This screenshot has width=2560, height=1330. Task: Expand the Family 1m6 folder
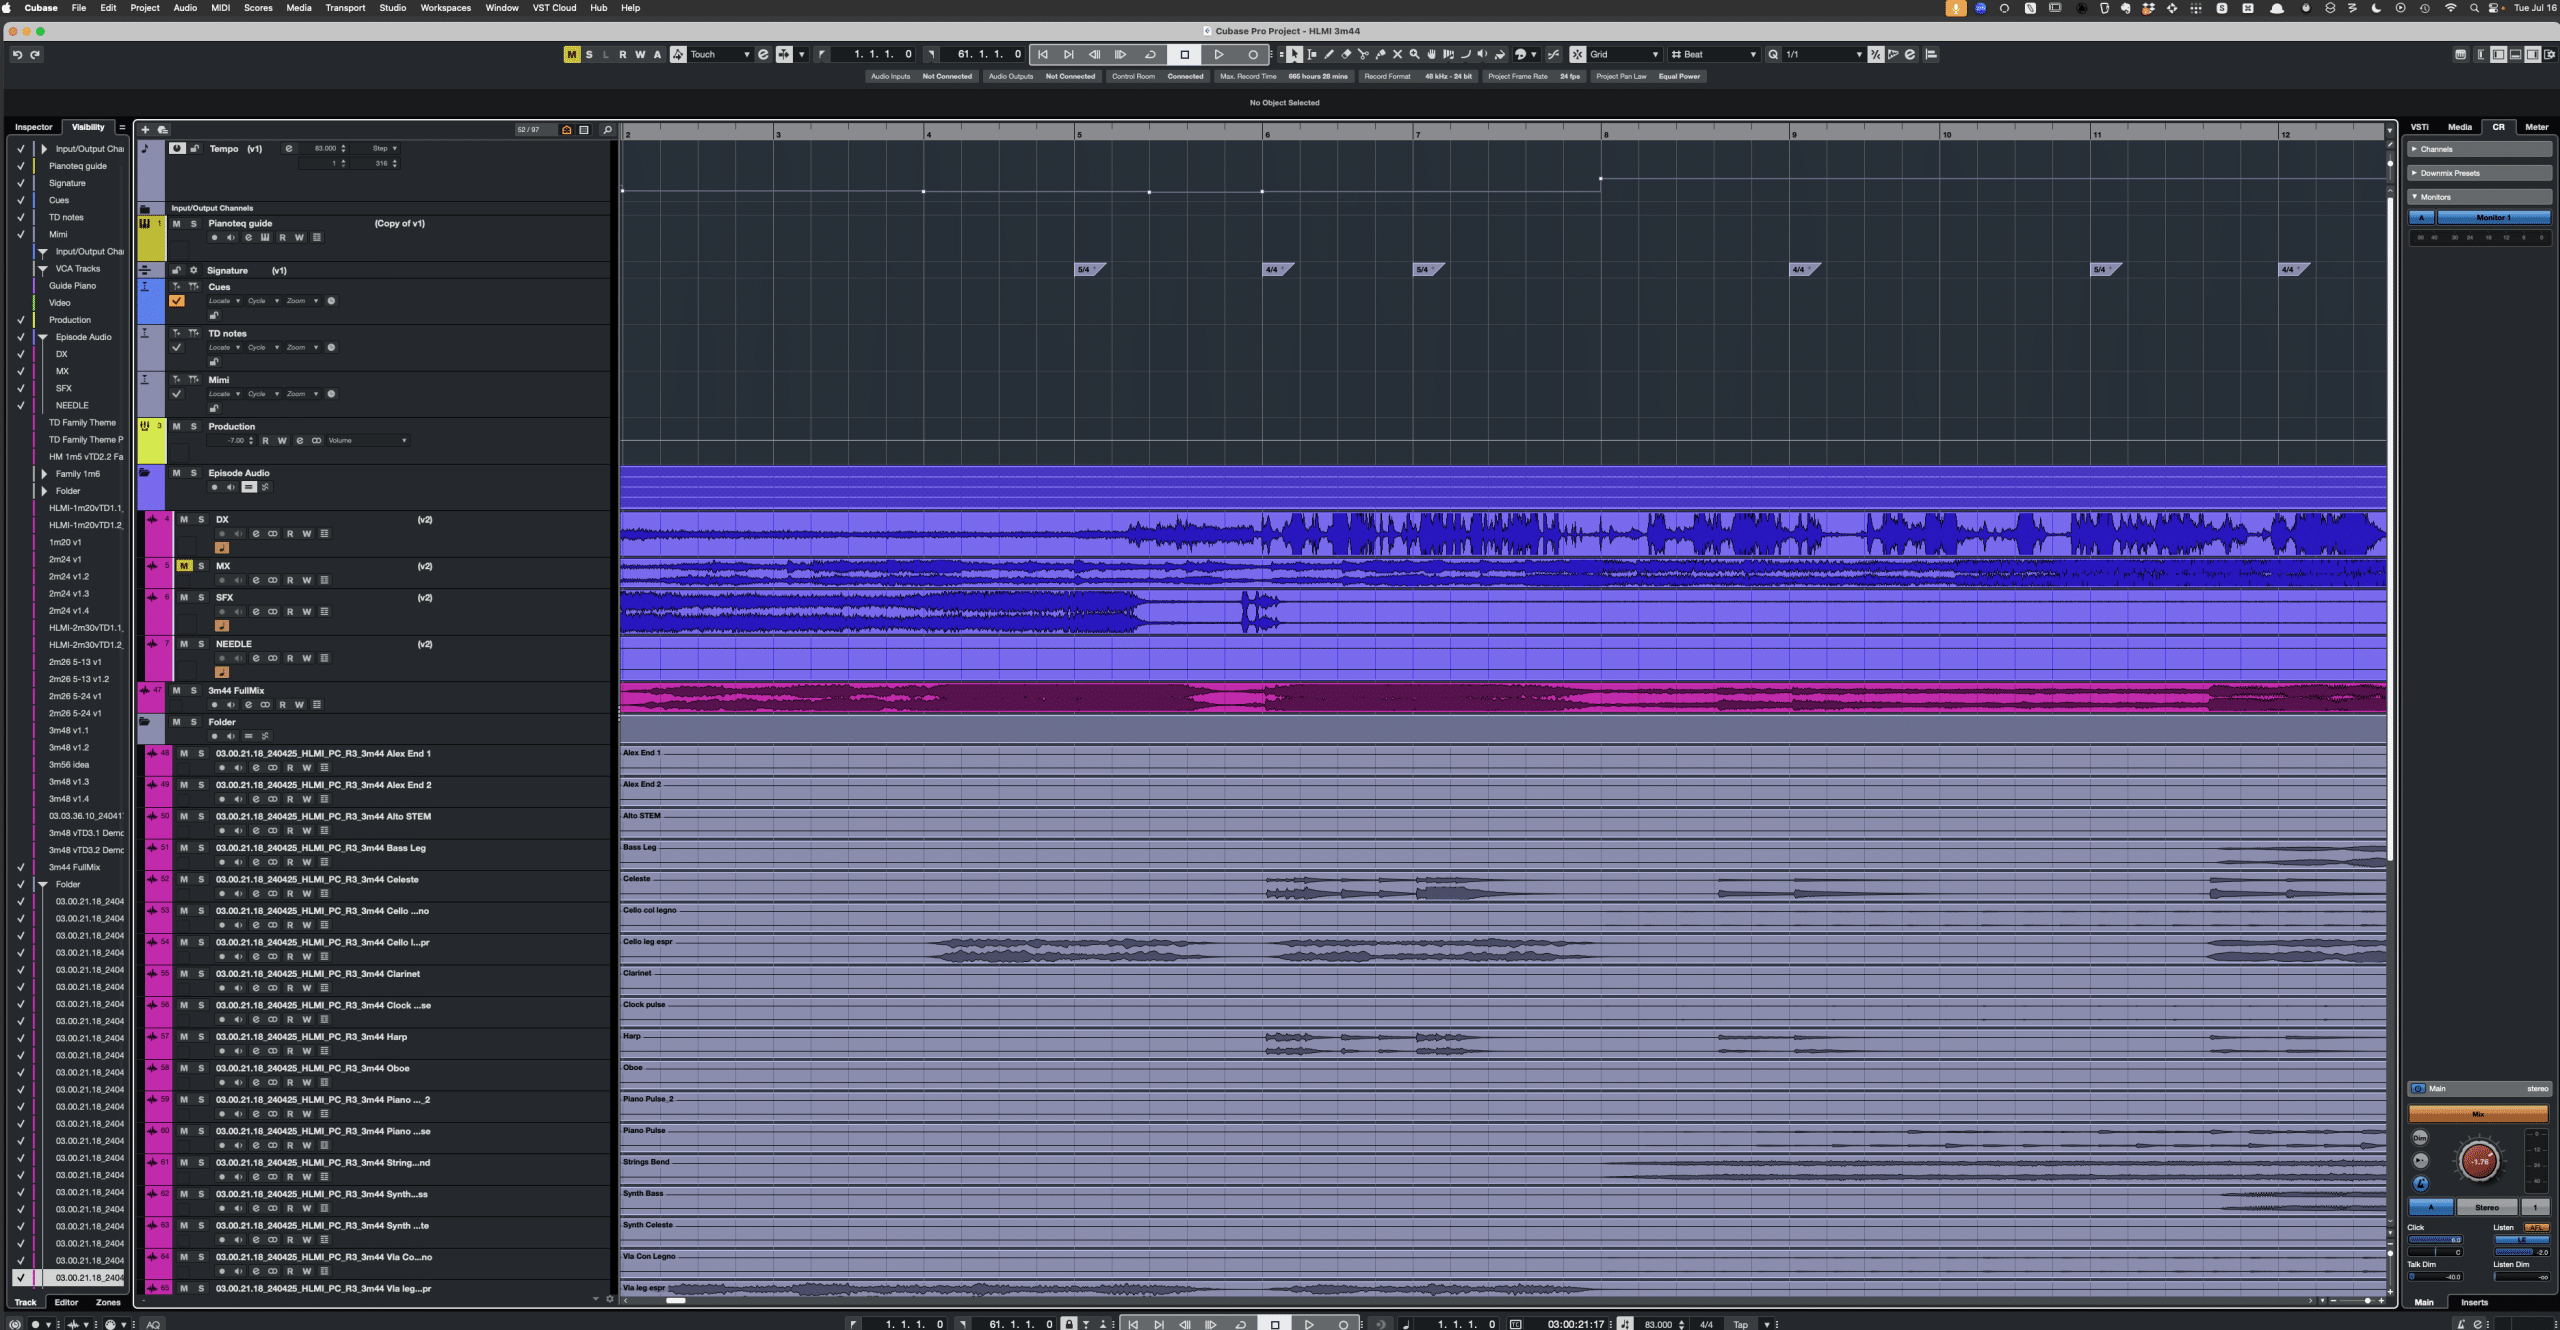[x=44, y=474]
